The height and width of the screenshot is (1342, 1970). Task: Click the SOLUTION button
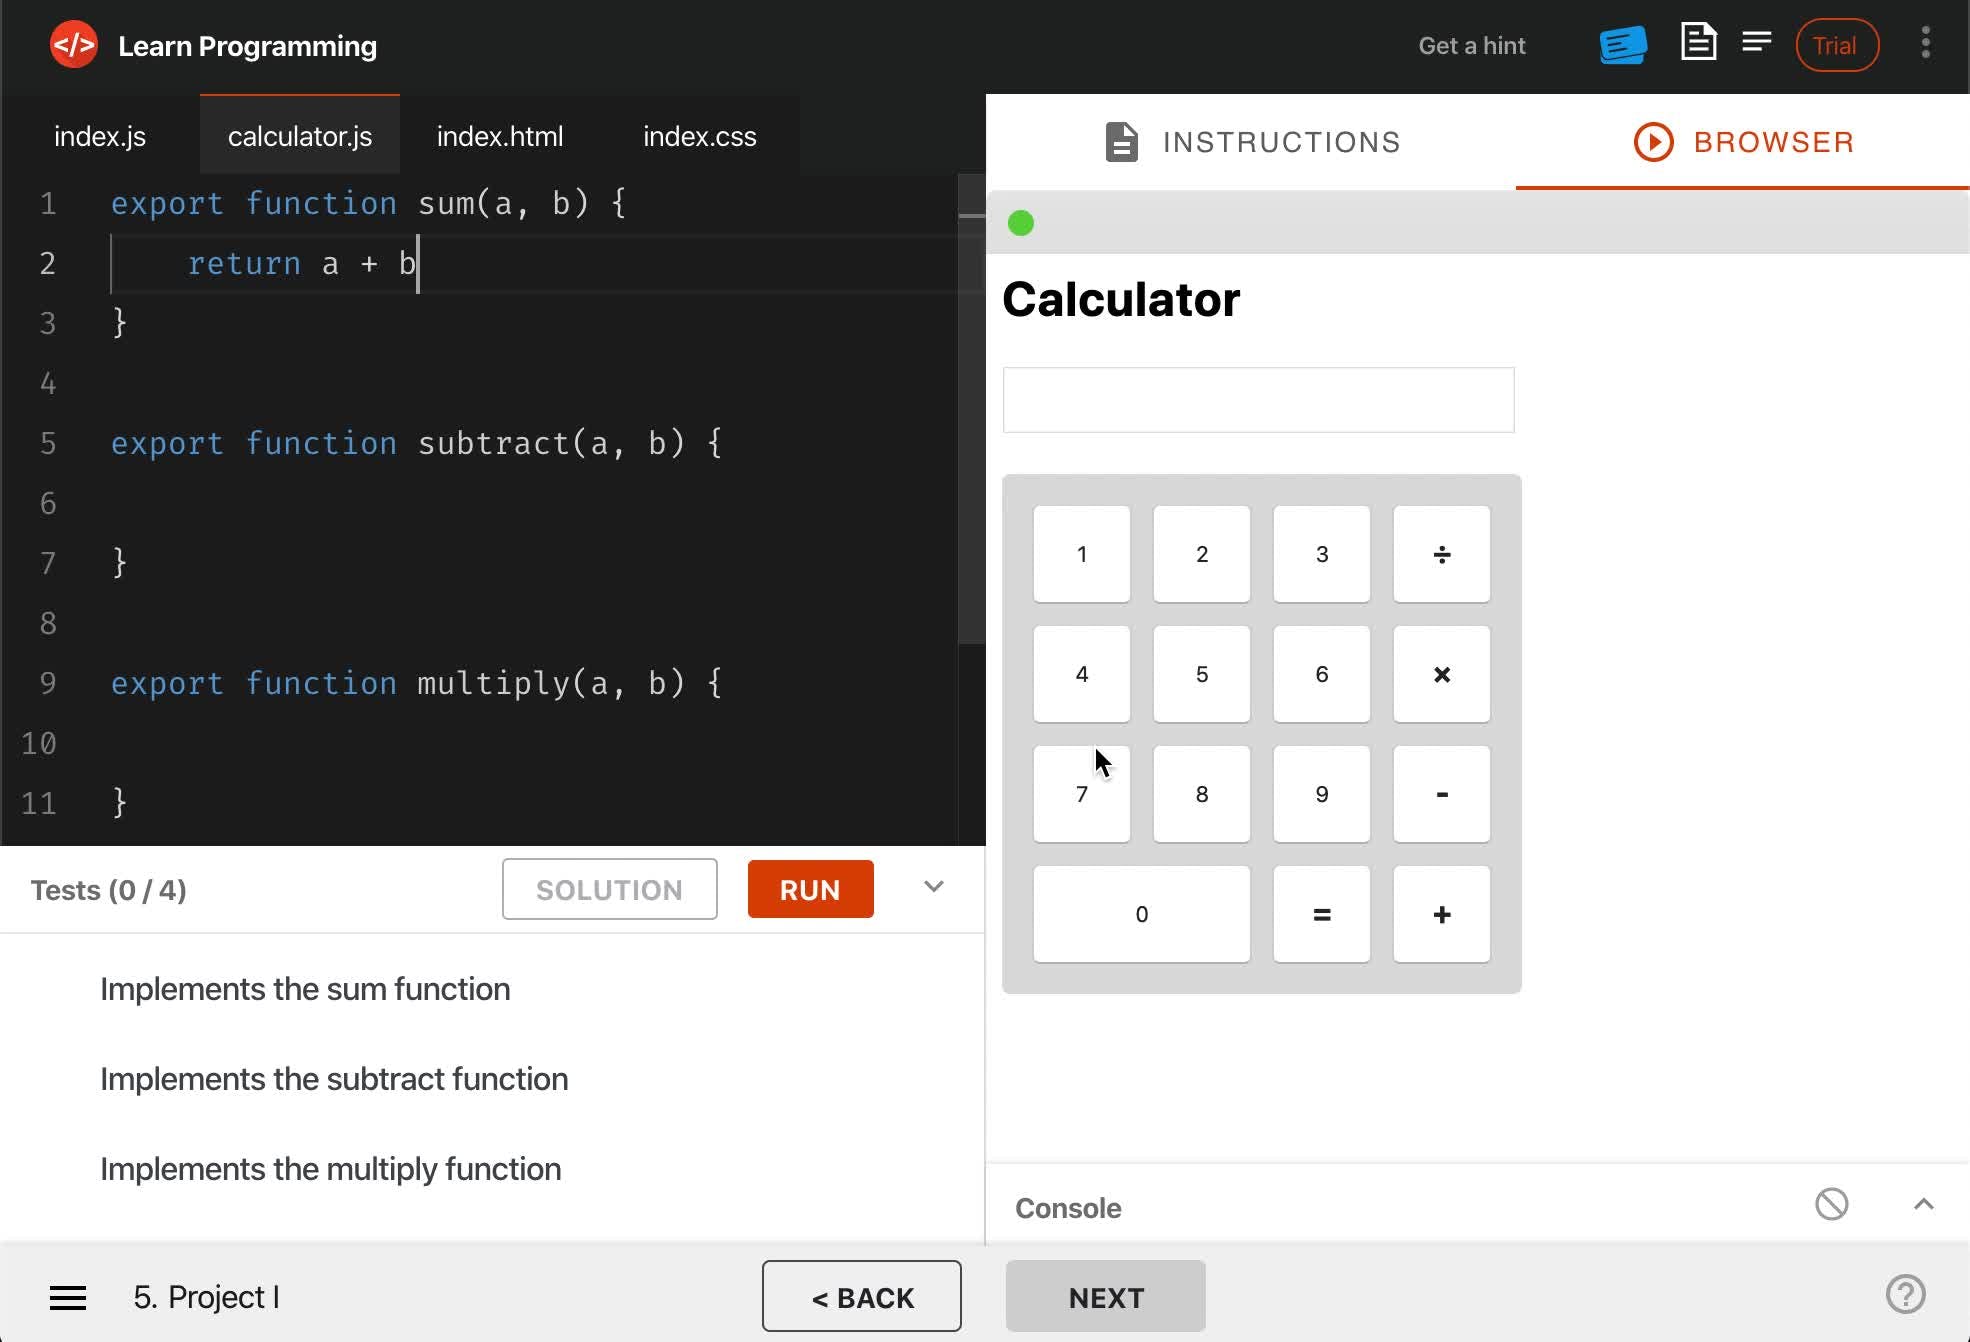pyautogui.click(x=609, y=890)
